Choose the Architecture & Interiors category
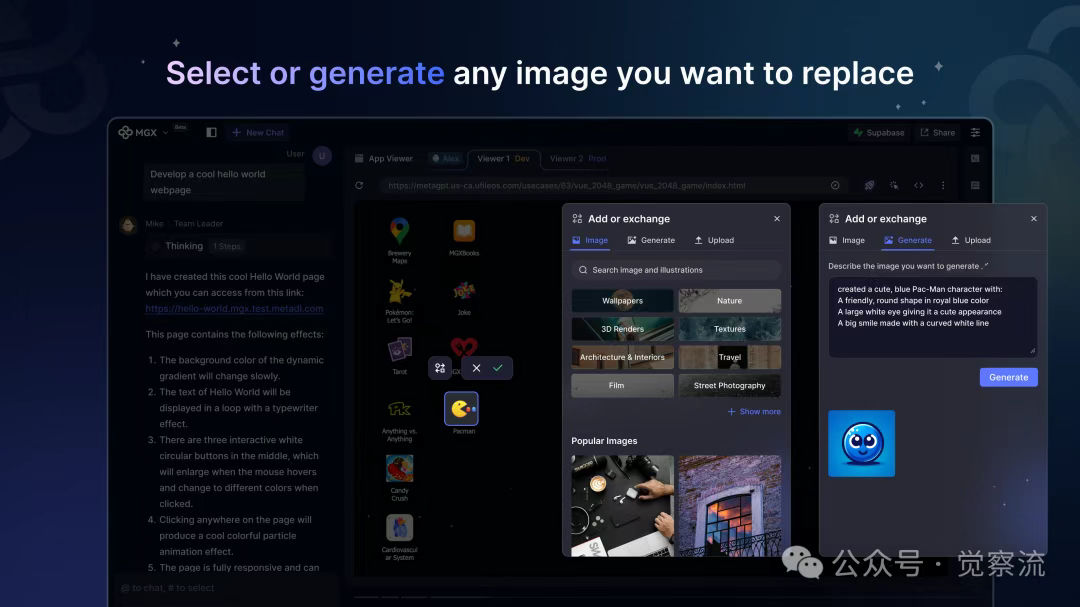This screenshot has height=607, width=1080. (x=623, y=357)
